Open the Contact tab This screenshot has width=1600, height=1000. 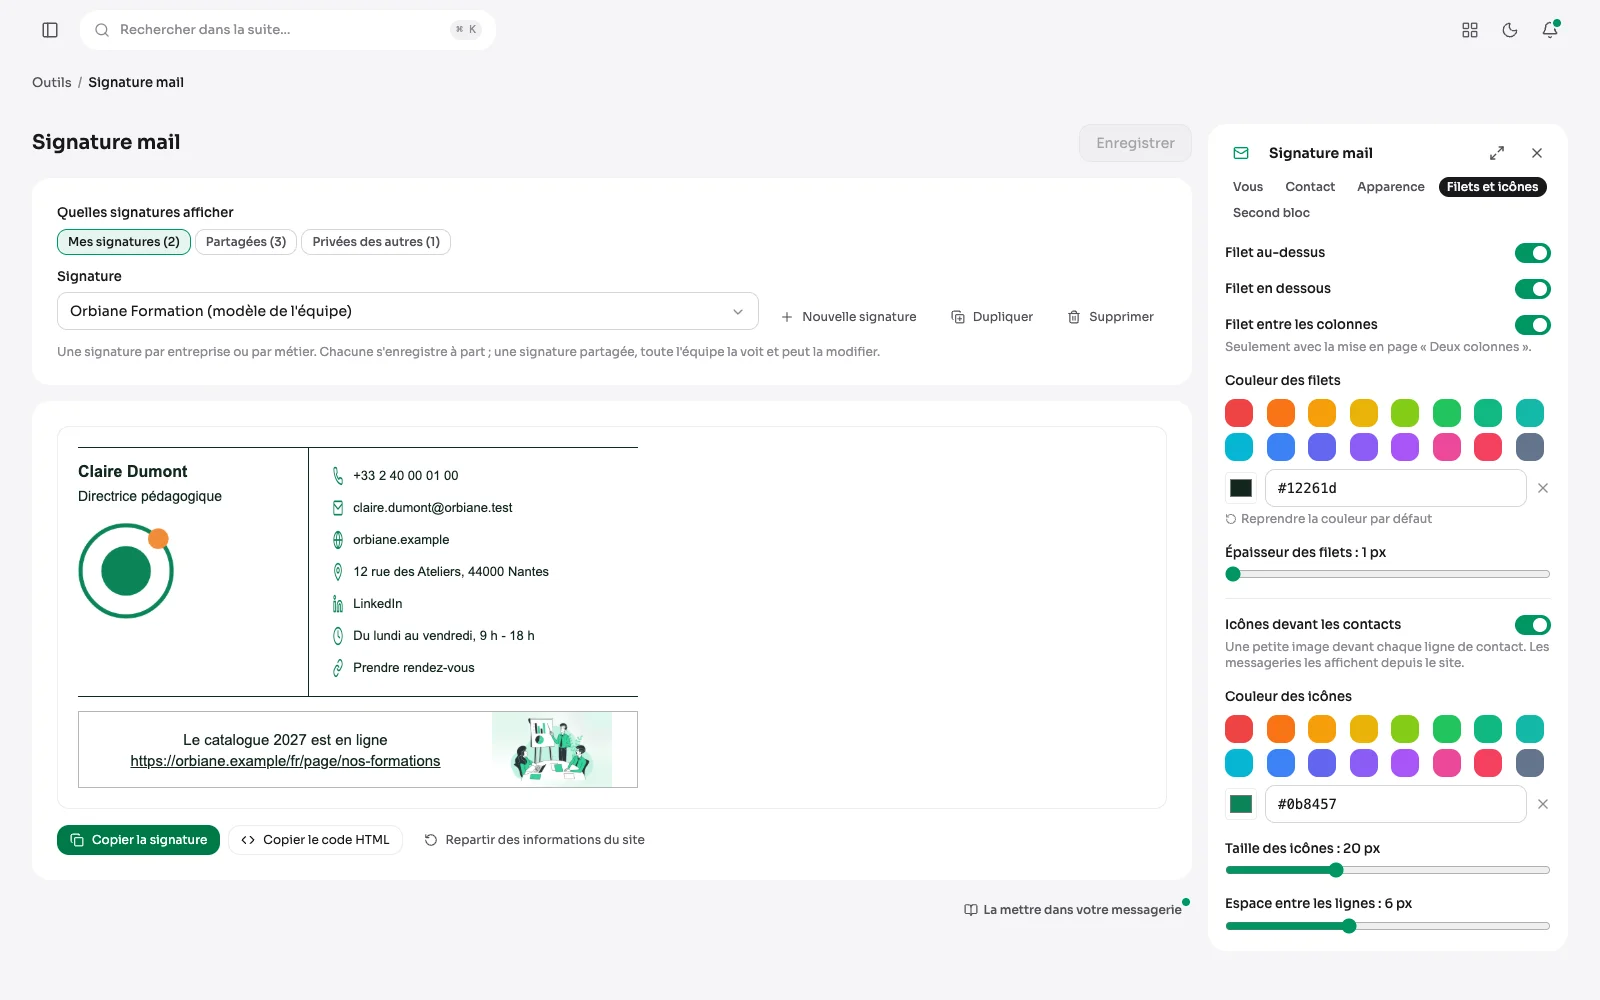(x=1310, y=187)
